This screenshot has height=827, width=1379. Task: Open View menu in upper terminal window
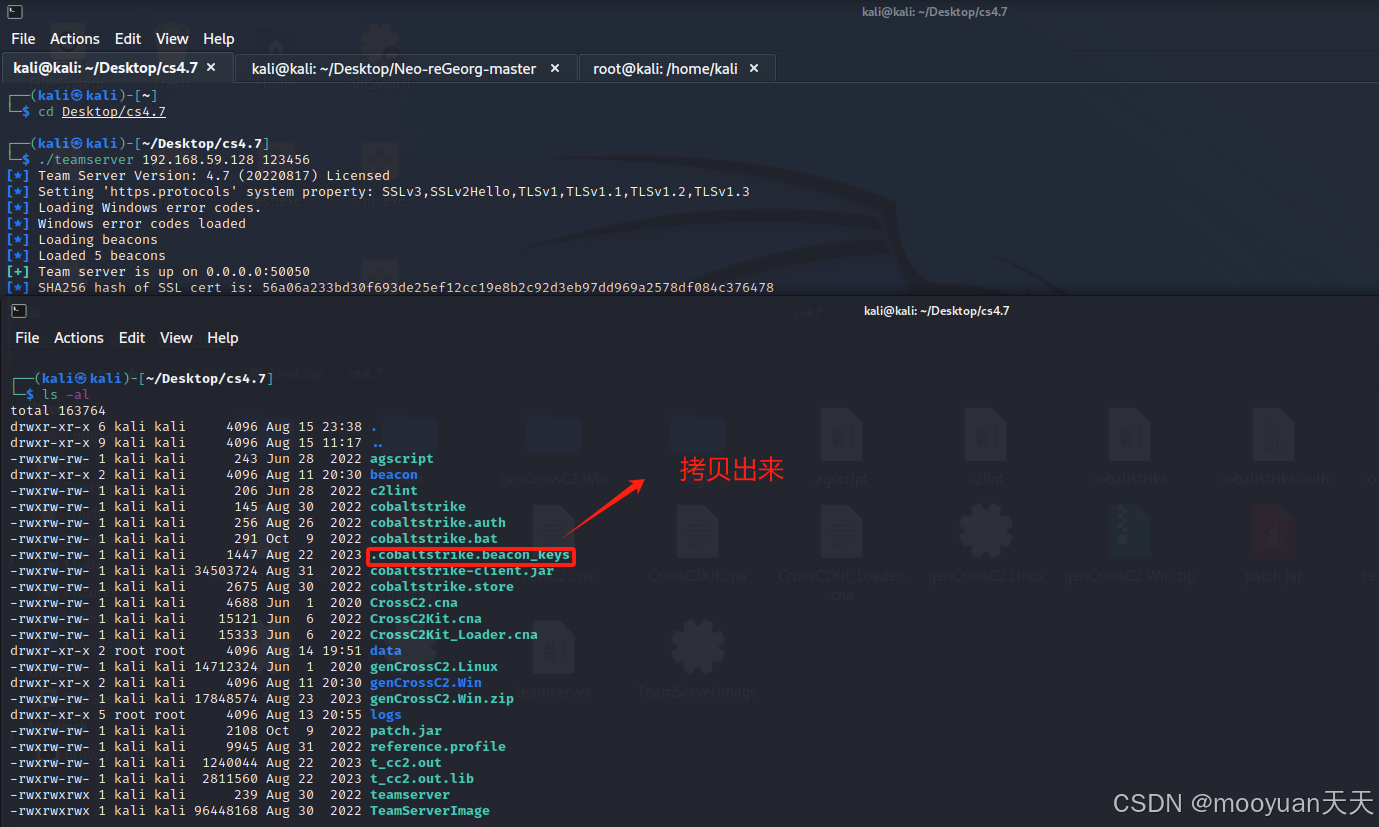click(x=172, y=38)
